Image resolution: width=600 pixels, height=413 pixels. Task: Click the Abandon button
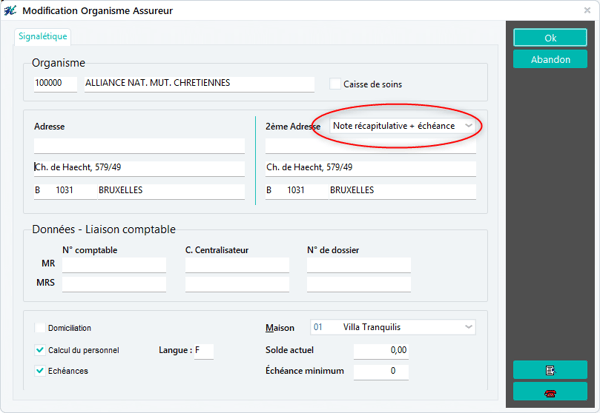pyautogui.click(x=550, y=59)
